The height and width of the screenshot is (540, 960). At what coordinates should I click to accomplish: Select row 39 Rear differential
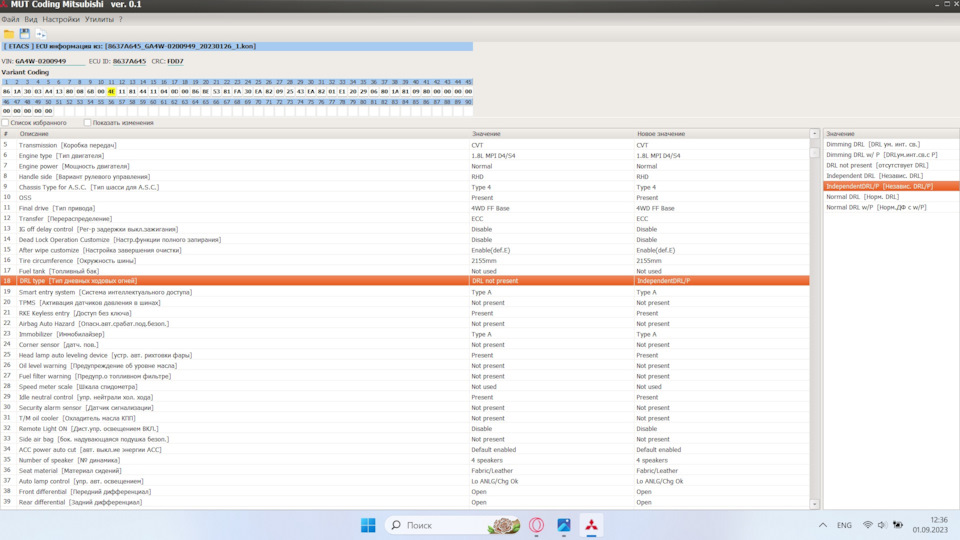tap(405, 502)
